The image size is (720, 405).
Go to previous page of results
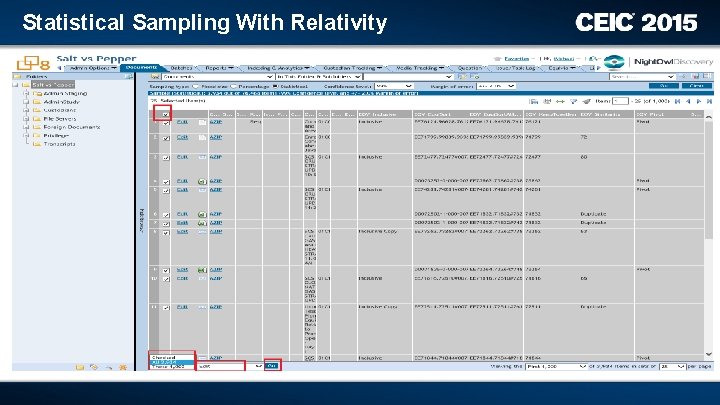click(x=688, y=101)
